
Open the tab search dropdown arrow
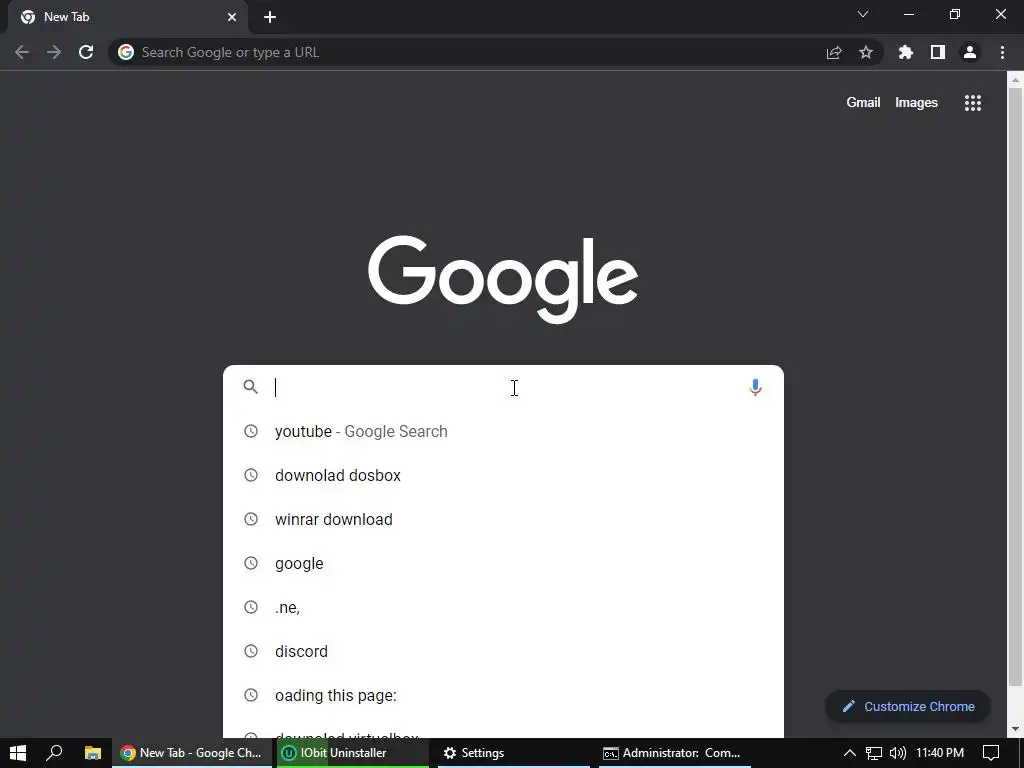pos(863,14)
